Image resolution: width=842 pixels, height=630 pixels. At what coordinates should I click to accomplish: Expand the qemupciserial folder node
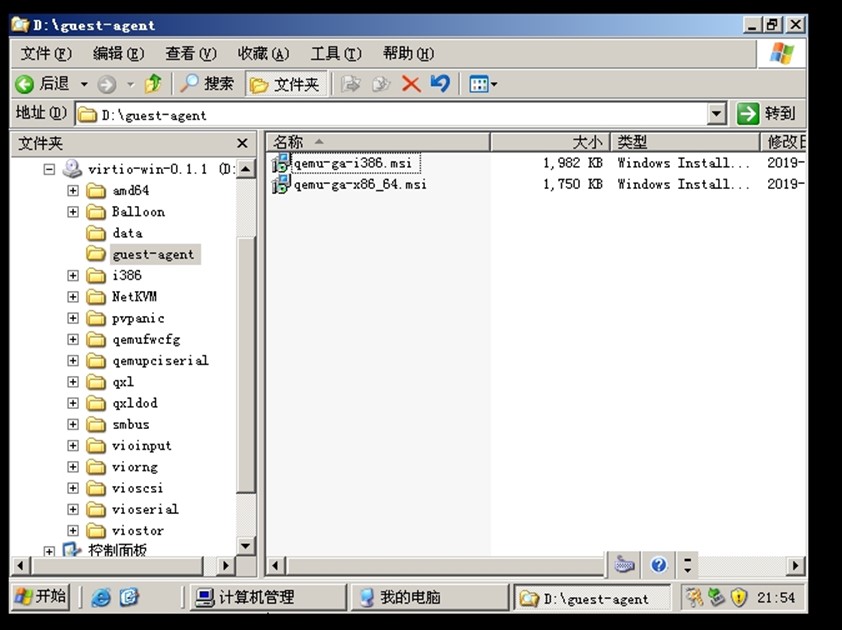click(72, 360)
